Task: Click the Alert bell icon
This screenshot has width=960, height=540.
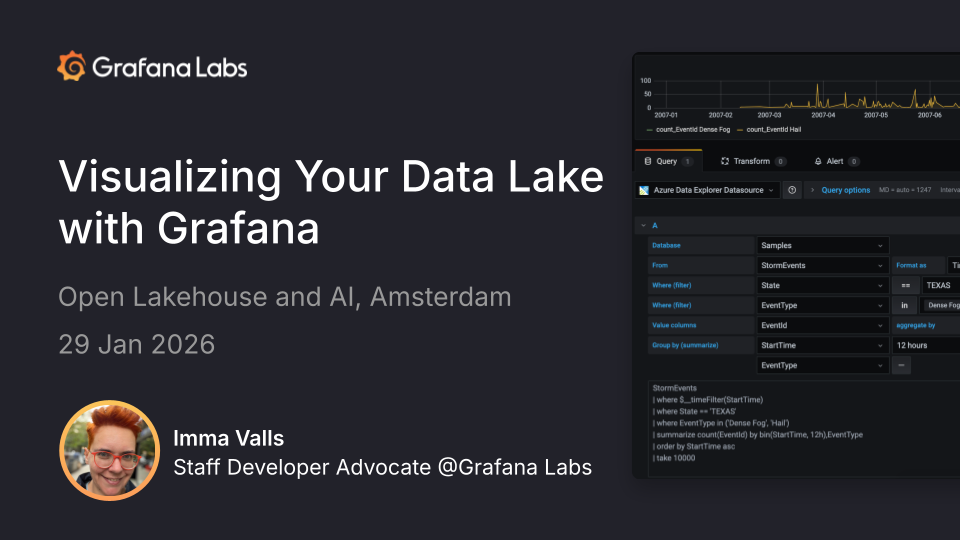Action: (x=817, y=161)
